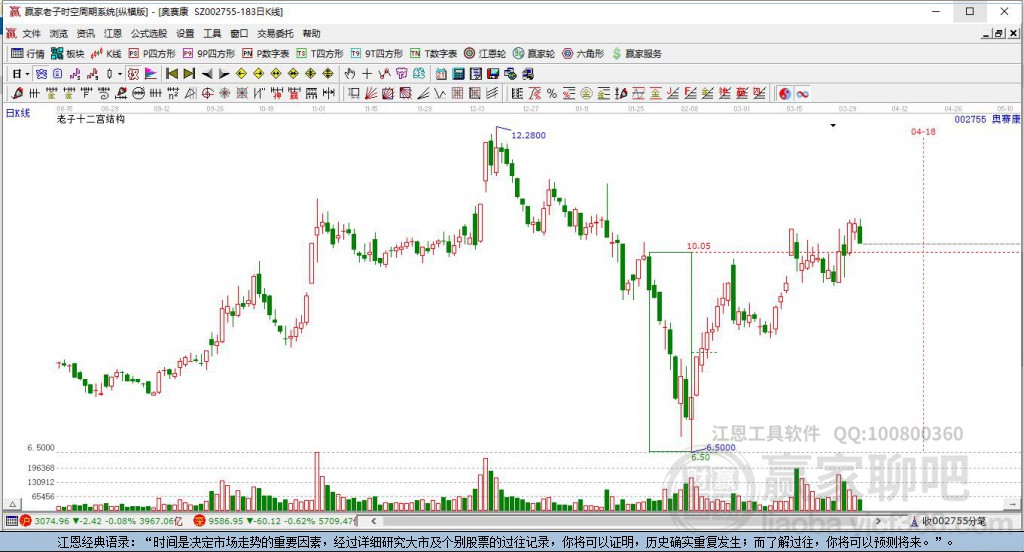Toggle the blue infinity symbol button
The width and height of the screenshot is (1024, 552).
[x=802, y=93]
